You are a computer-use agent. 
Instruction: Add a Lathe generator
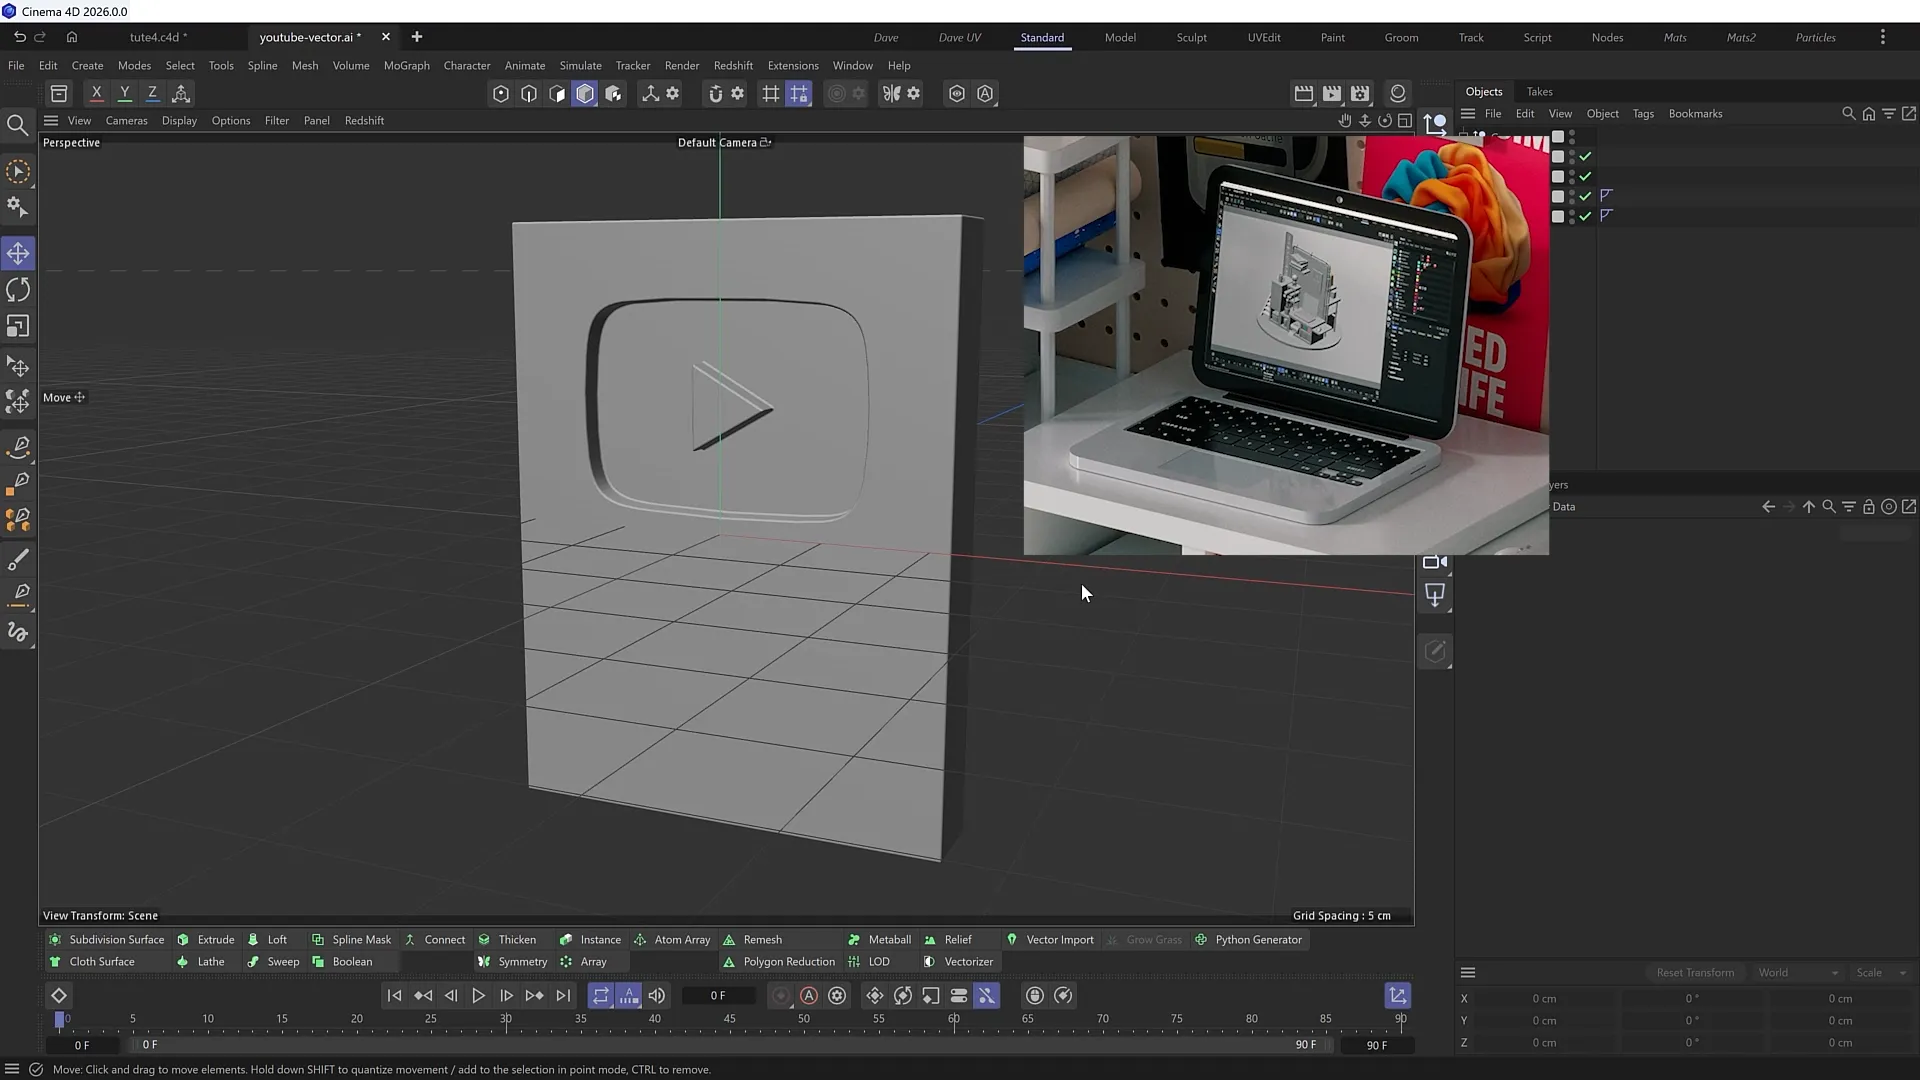pyautogui.click(x=200, y=961)
